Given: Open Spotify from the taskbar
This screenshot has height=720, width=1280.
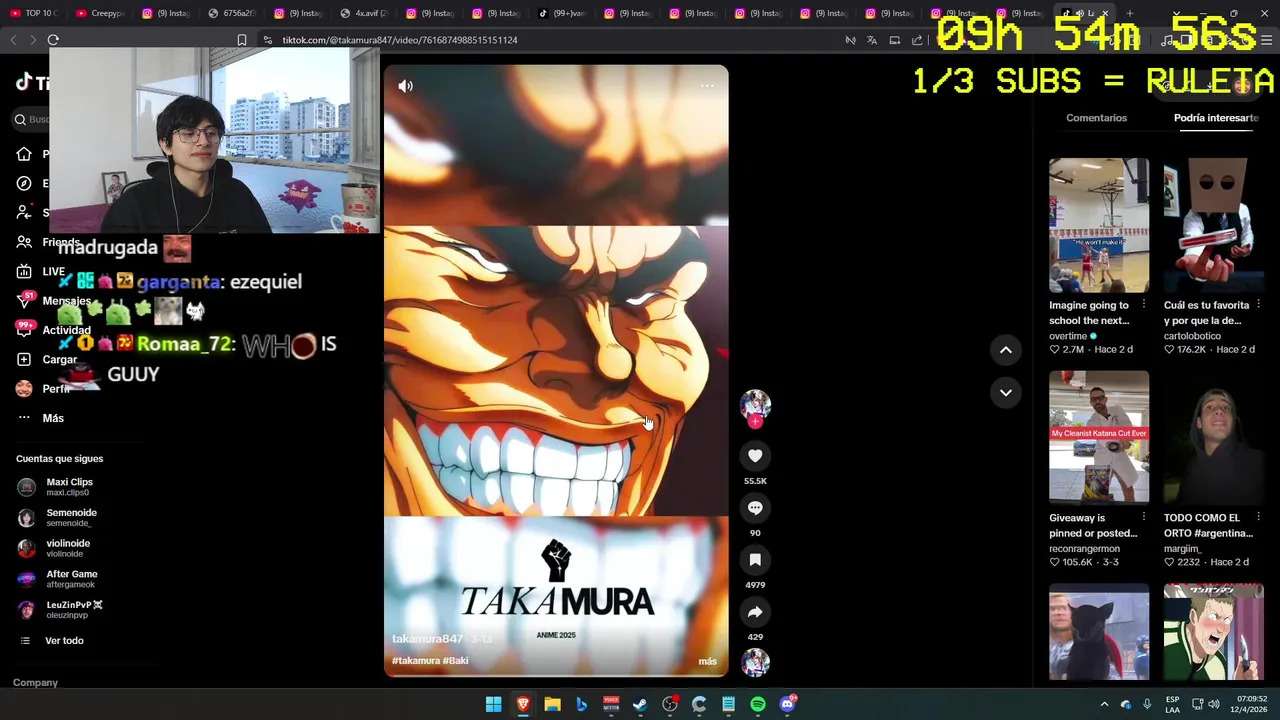Looking at the screenshot, I should pos(758,704).
